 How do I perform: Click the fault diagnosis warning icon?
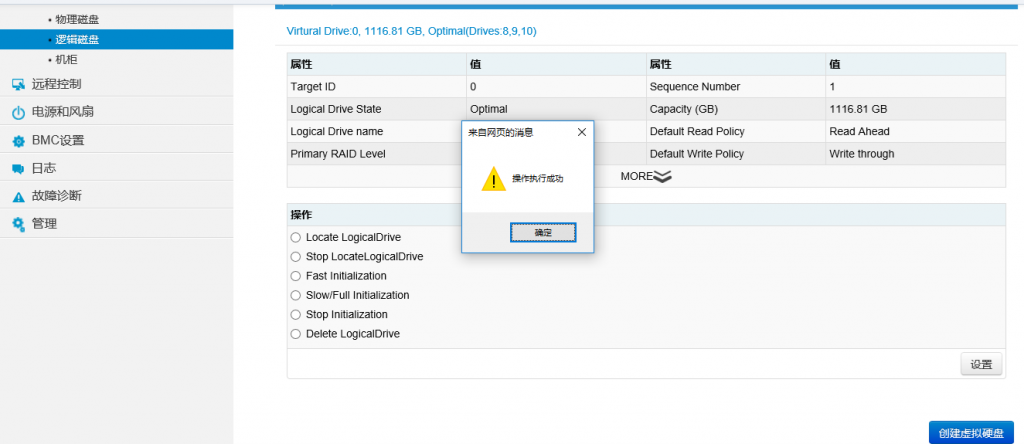point(18,197)
